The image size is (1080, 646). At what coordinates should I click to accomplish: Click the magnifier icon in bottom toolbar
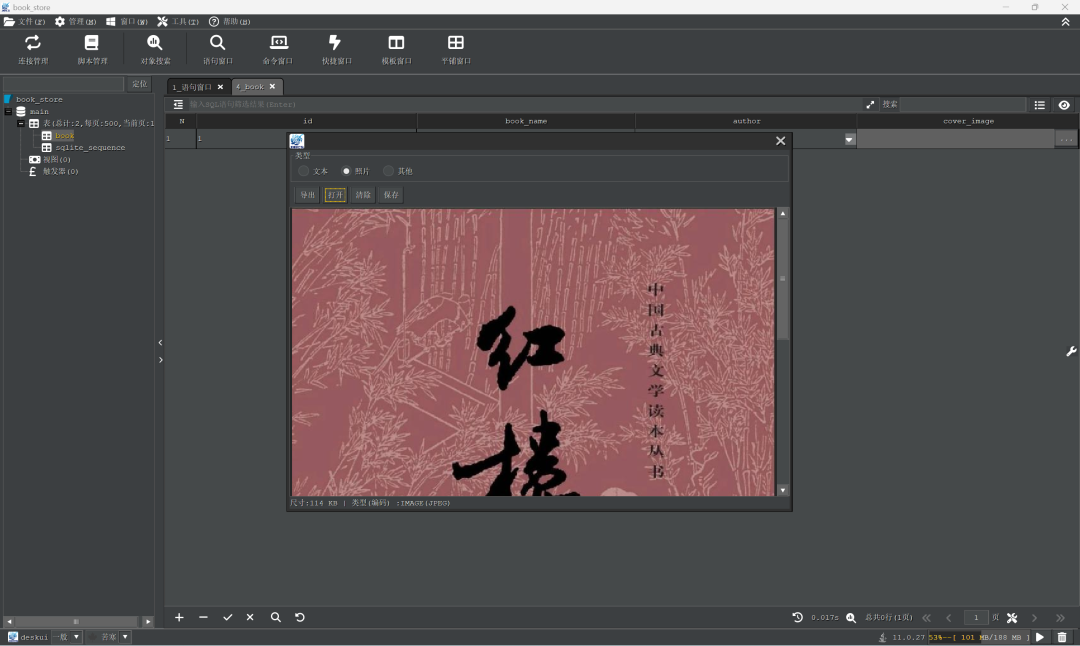[276, 617]
